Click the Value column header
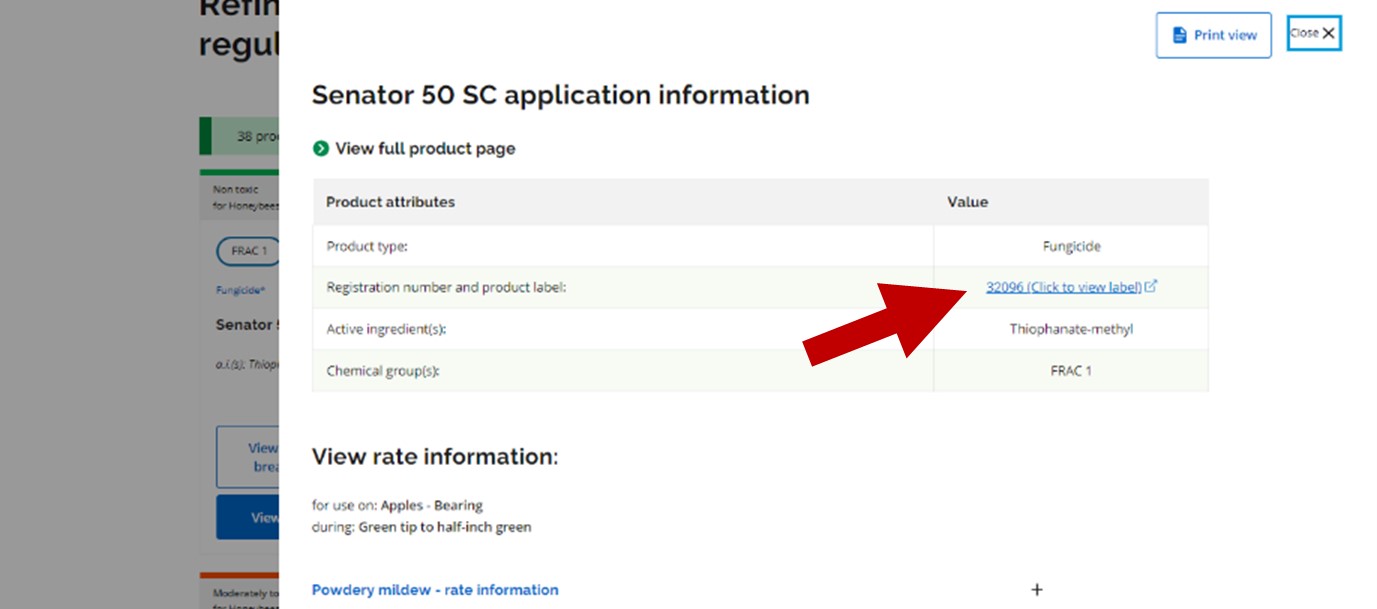1377x609 pixels. (967, 202)
